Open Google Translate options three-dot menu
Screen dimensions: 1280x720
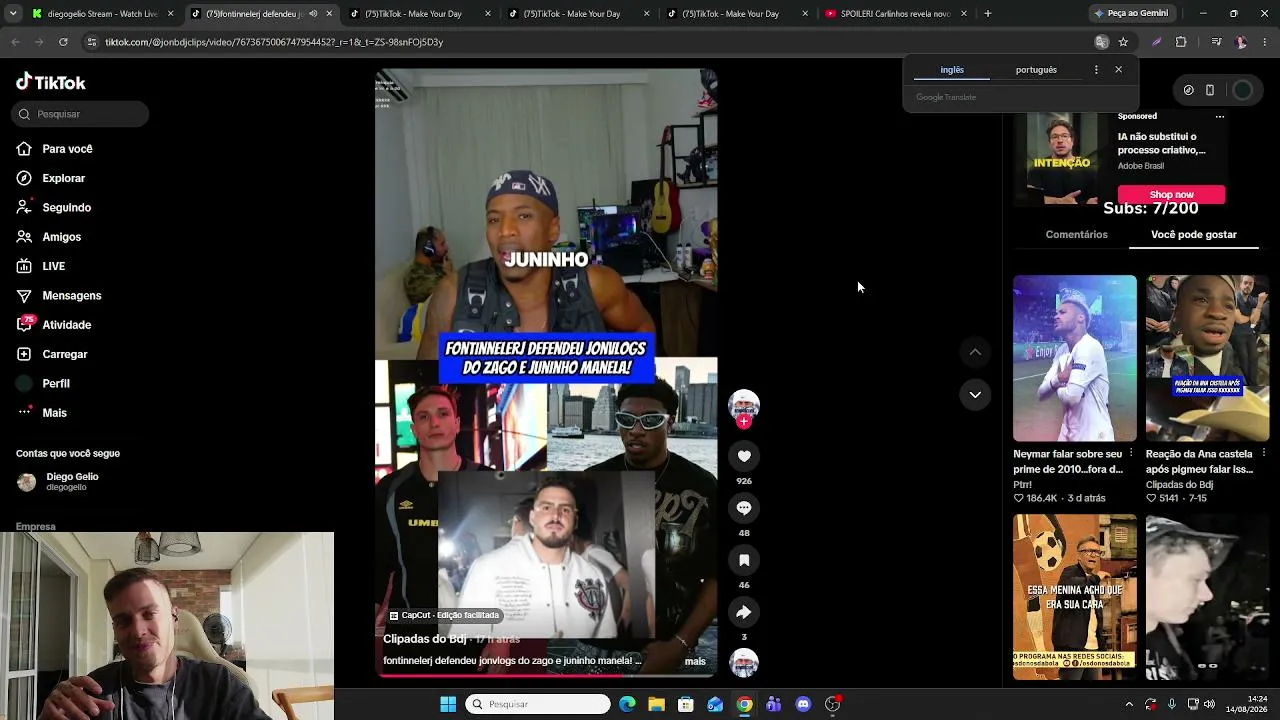pyautogui.click(x=1096, y=70)
